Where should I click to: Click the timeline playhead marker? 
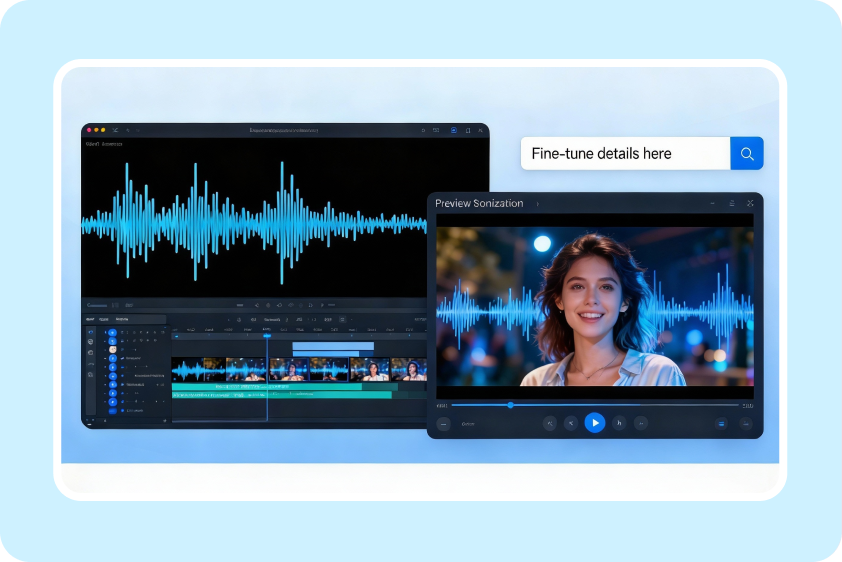(267, 335)
